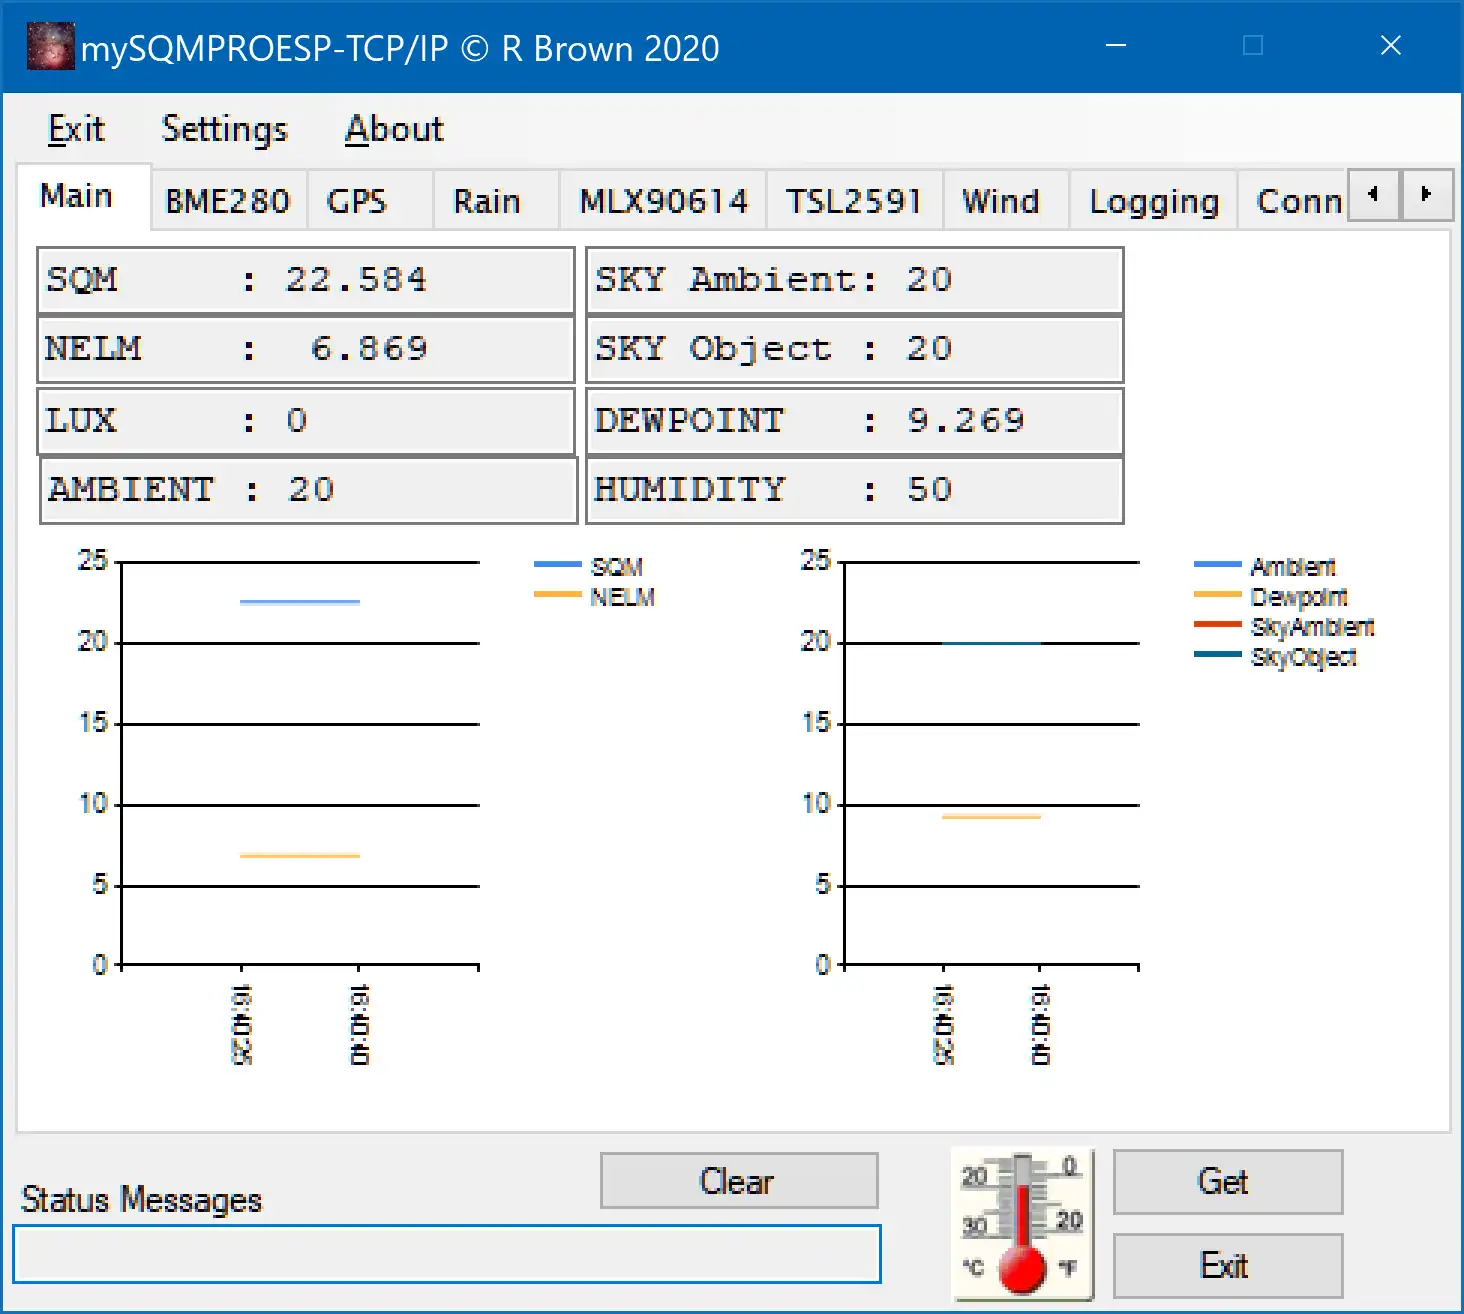Select the Main tab
This screenshot has width=1464, height=1314.
84,196
